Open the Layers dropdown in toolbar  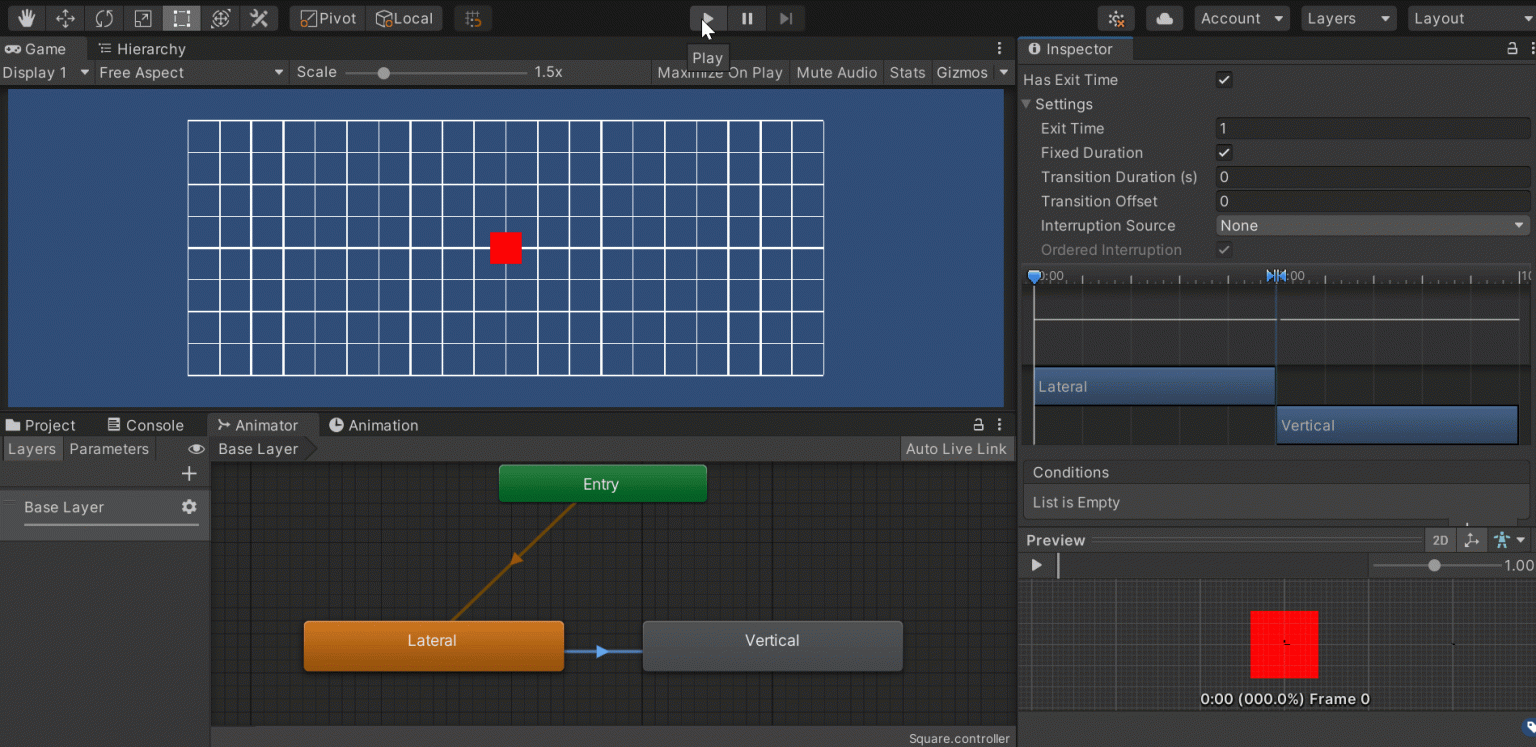point(1348,18)
